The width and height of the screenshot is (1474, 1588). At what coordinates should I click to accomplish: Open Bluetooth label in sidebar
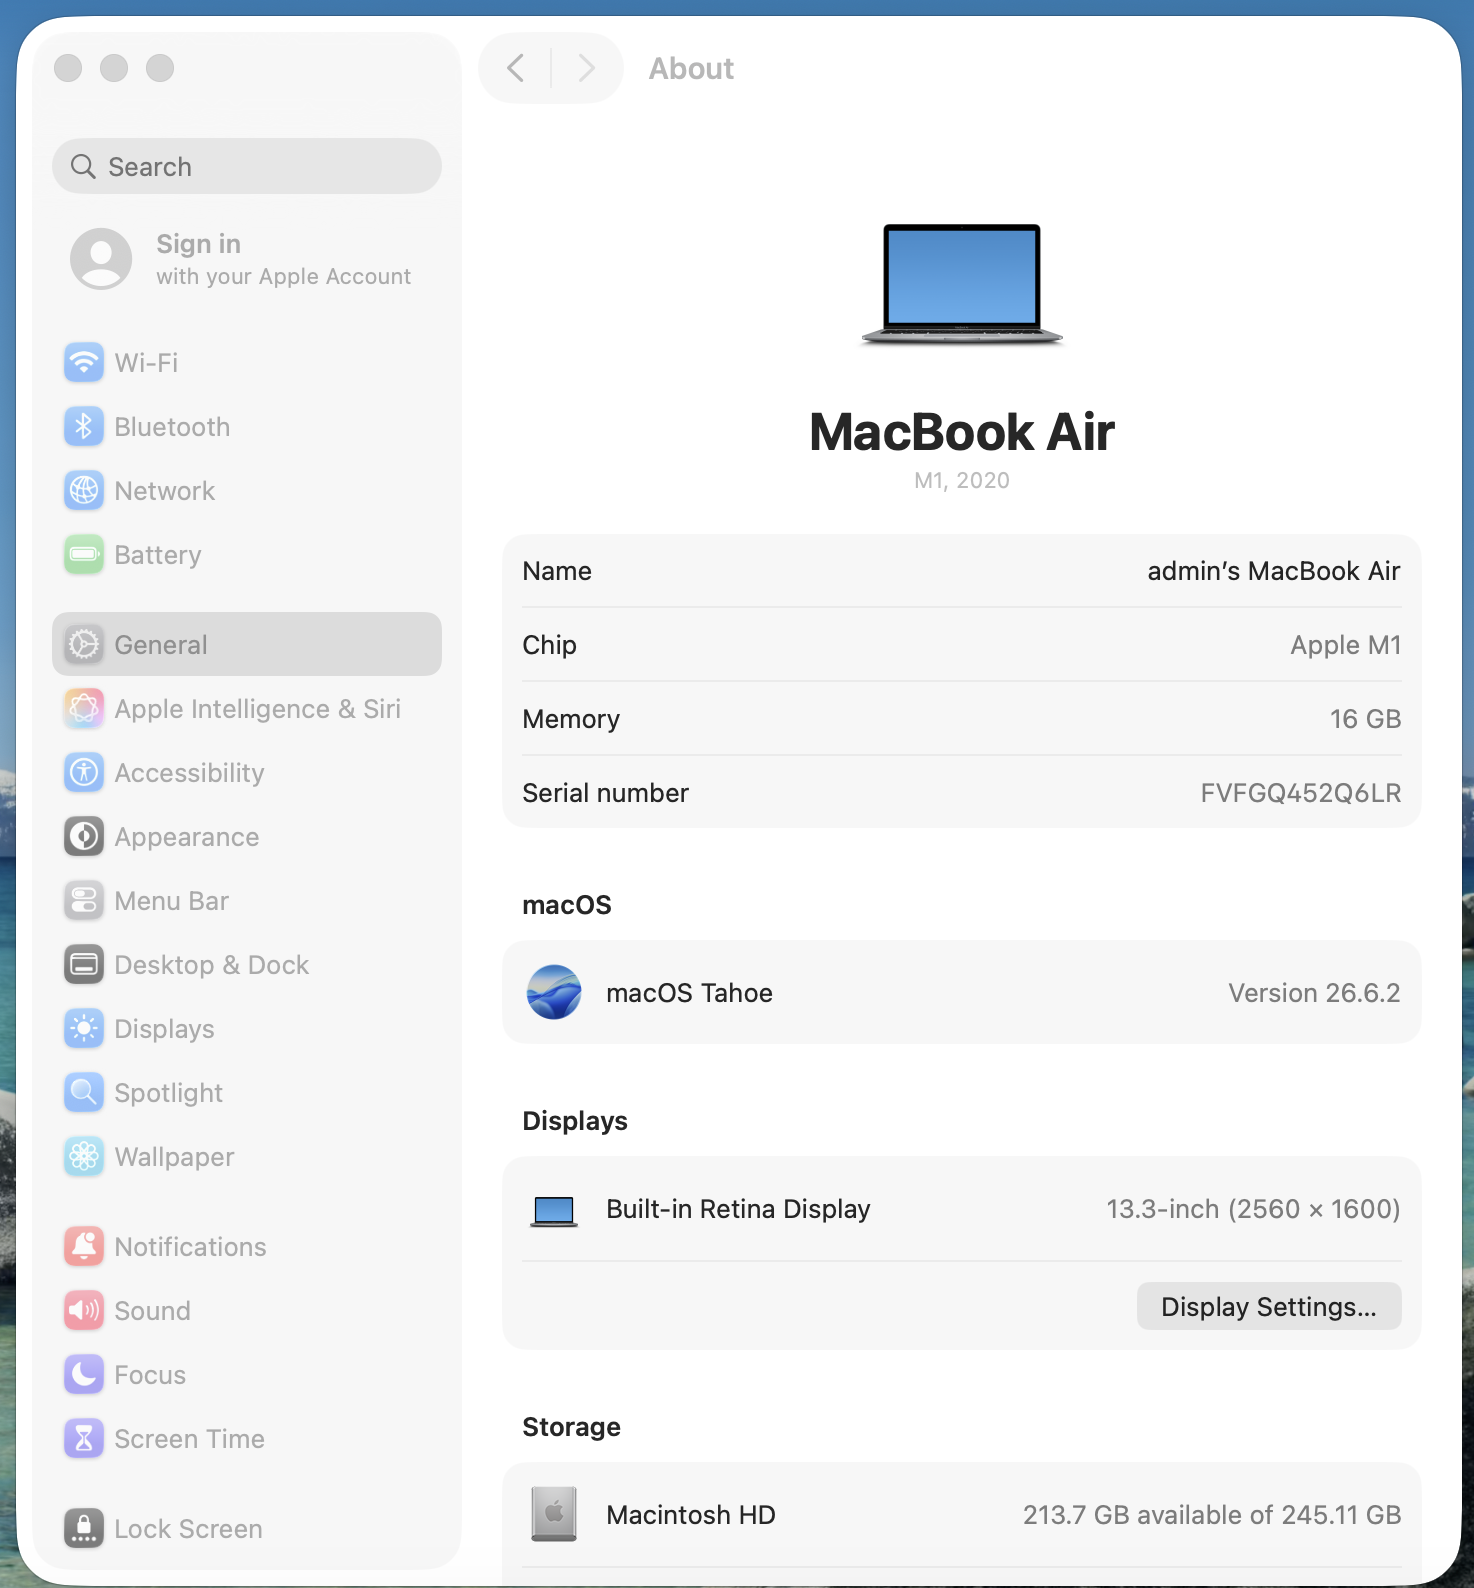[x=172, y=427]
